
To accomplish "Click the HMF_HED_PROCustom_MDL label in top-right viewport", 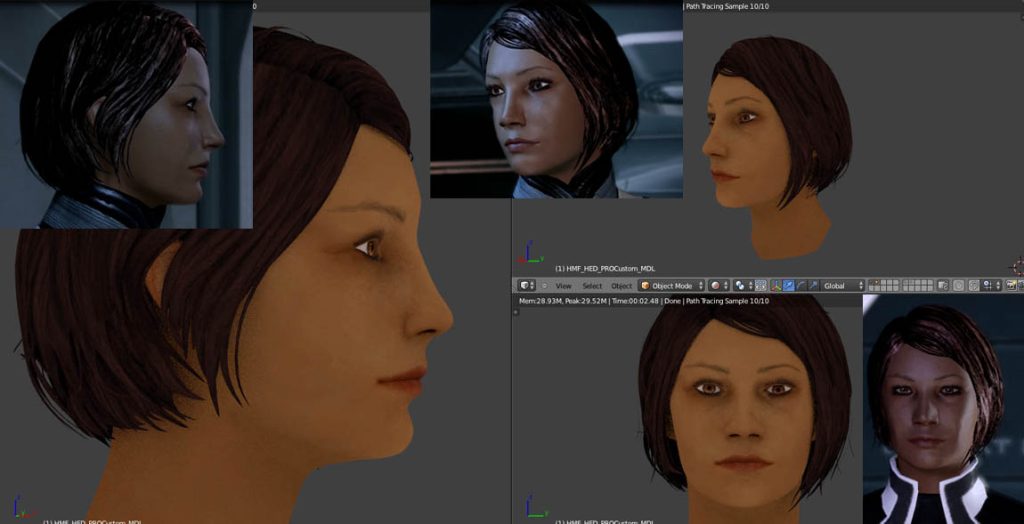I will click(605, 269).
